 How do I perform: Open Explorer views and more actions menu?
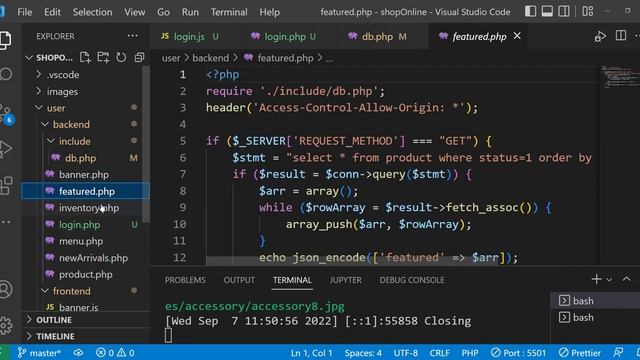coord(133,36)
